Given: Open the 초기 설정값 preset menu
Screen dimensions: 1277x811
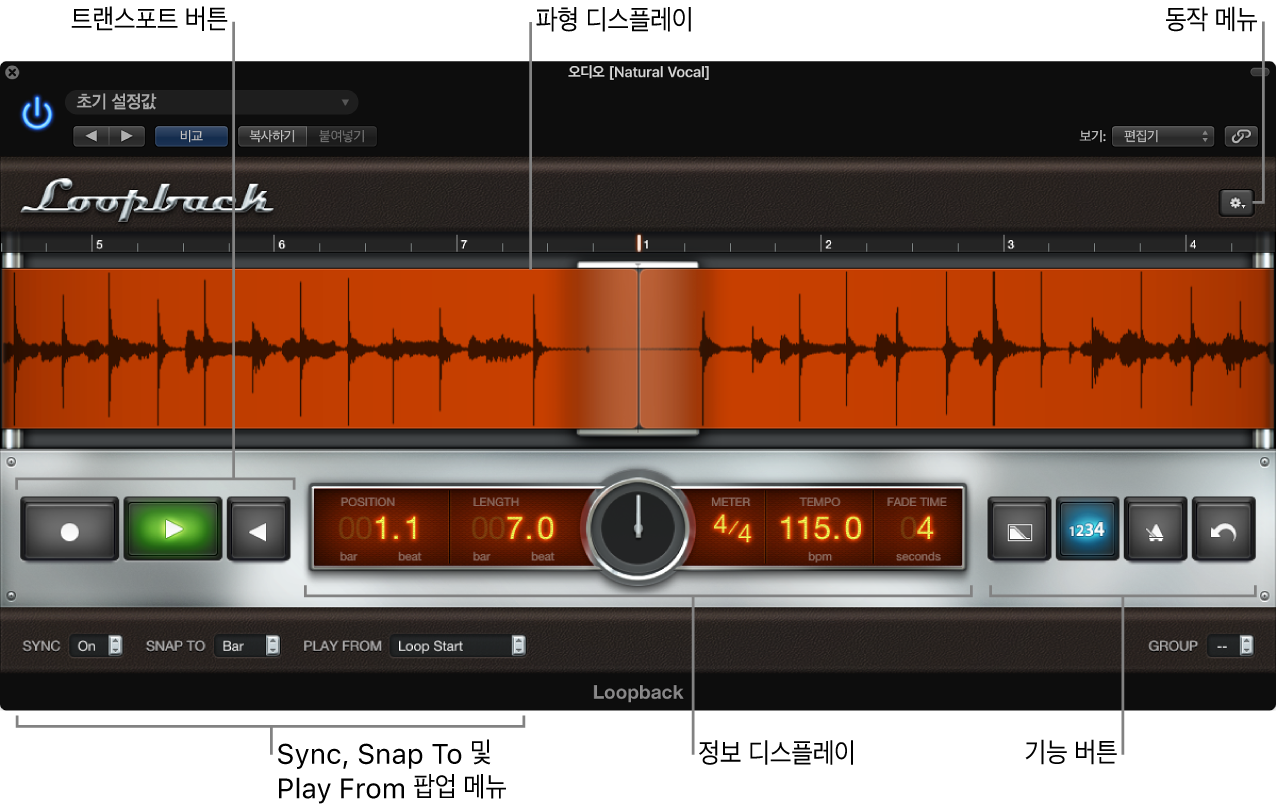Looking at the screenshot, I should click(212, 102).
